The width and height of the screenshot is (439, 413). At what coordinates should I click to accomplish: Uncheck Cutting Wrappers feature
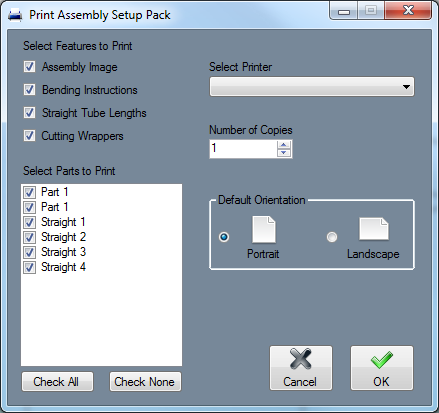coord(29,136)
